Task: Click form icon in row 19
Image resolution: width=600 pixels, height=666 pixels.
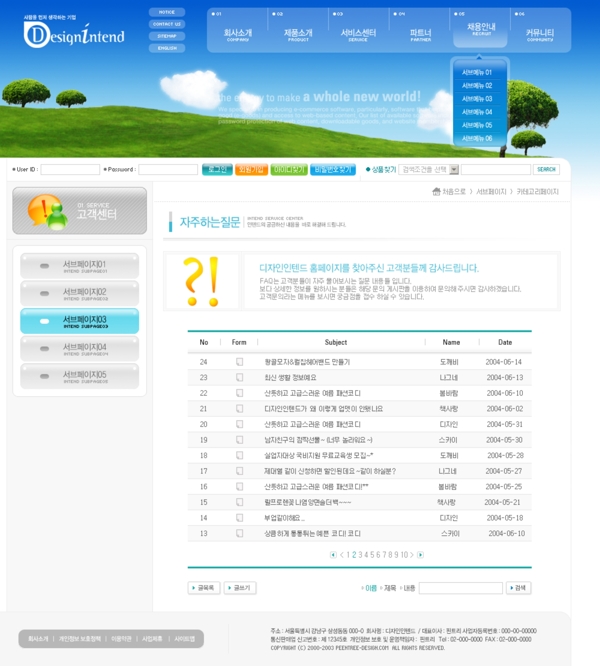Action: 239,440
